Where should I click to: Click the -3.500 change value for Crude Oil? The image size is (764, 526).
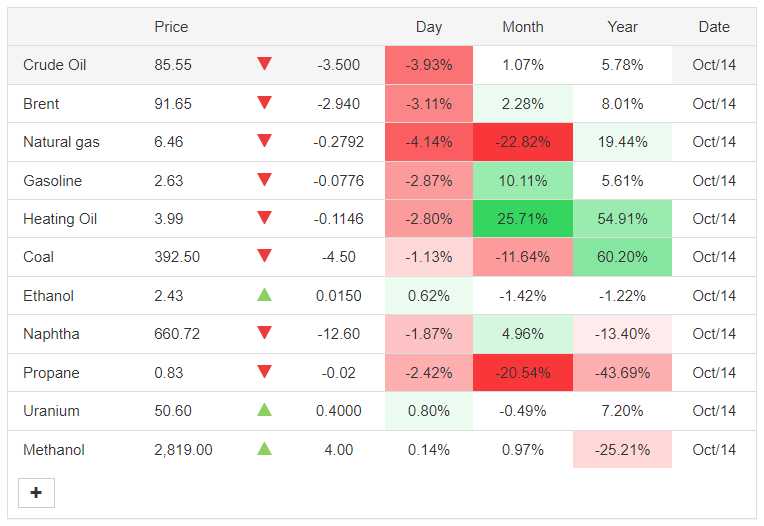[339, 65]
